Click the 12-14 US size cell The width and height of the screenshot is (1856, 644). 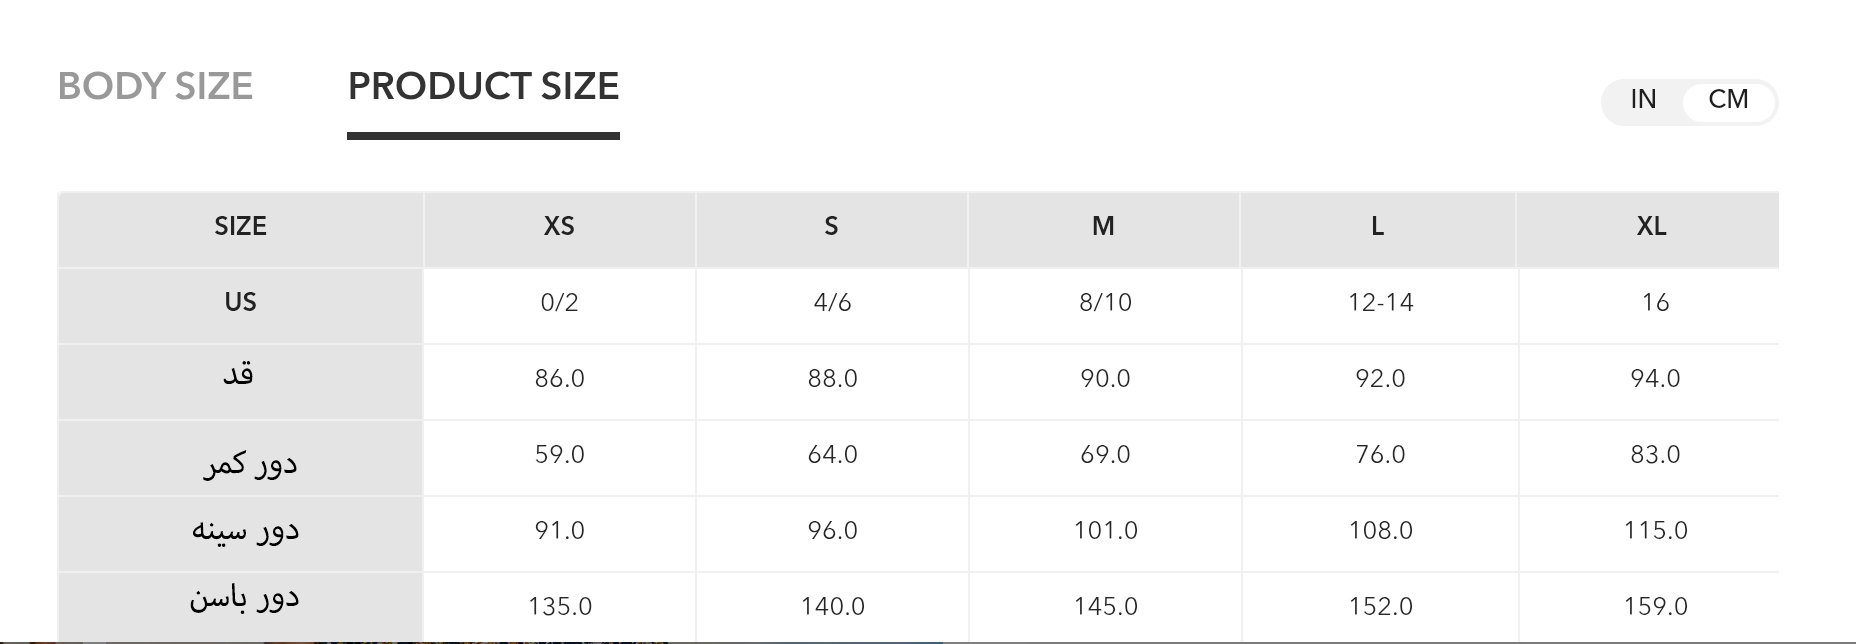click(x=1380, y=303)
